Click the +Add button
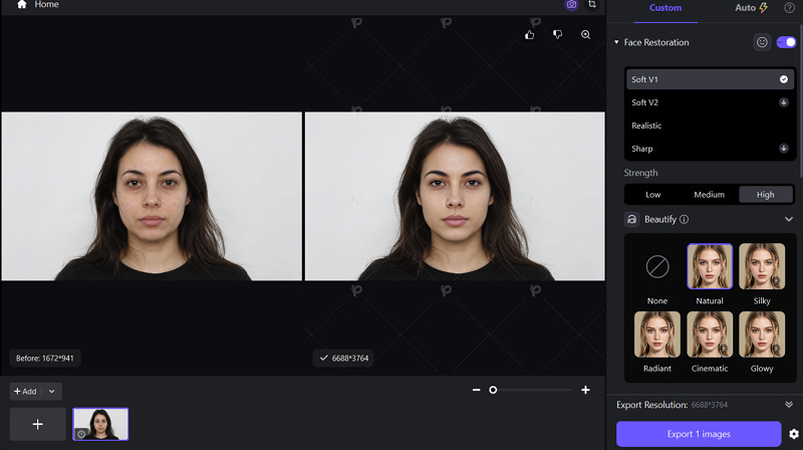The image size is (803, 450). tap(25, 392)
